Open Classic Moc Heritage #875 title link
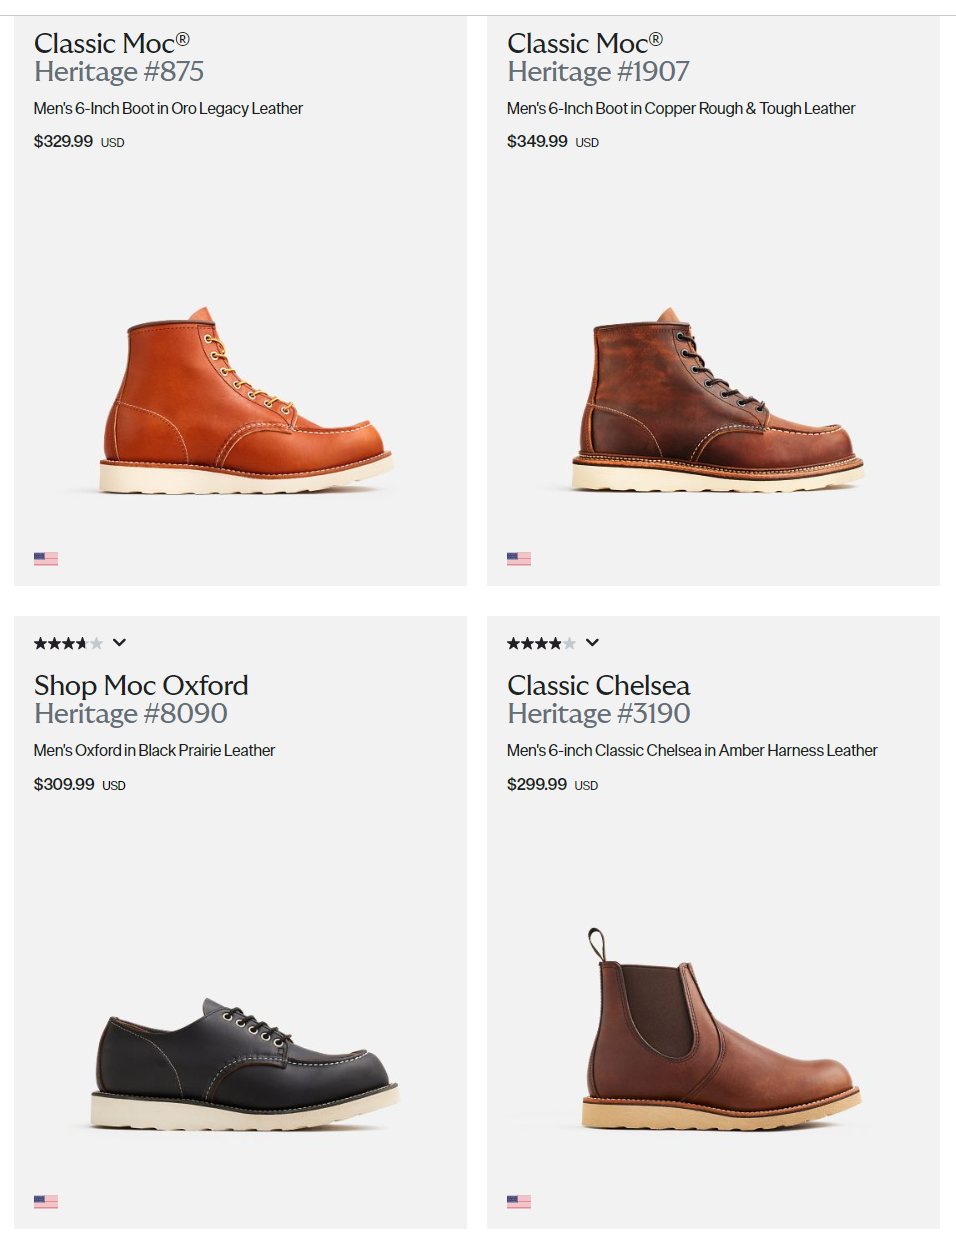The image size is (956, 1240). point(118,58)
